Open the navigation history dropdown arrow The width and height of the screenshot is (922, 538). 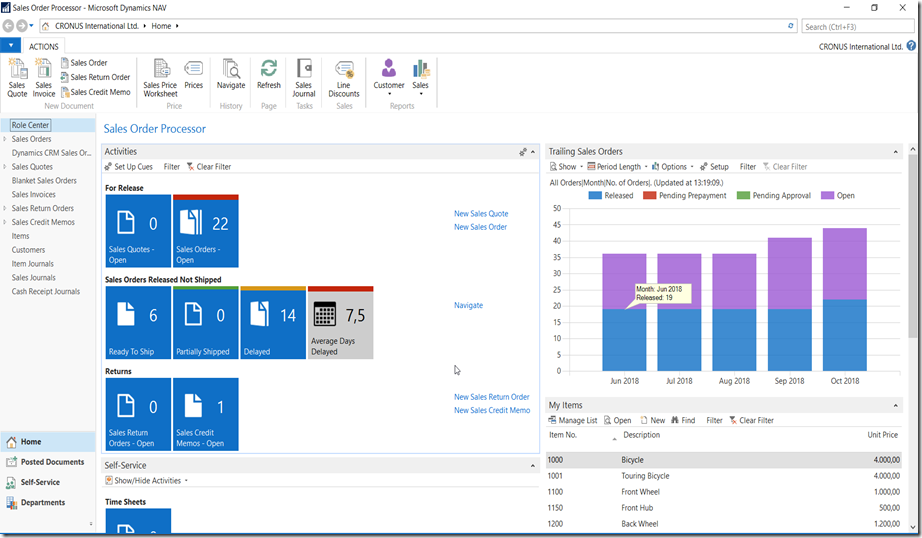coord(32,26)
